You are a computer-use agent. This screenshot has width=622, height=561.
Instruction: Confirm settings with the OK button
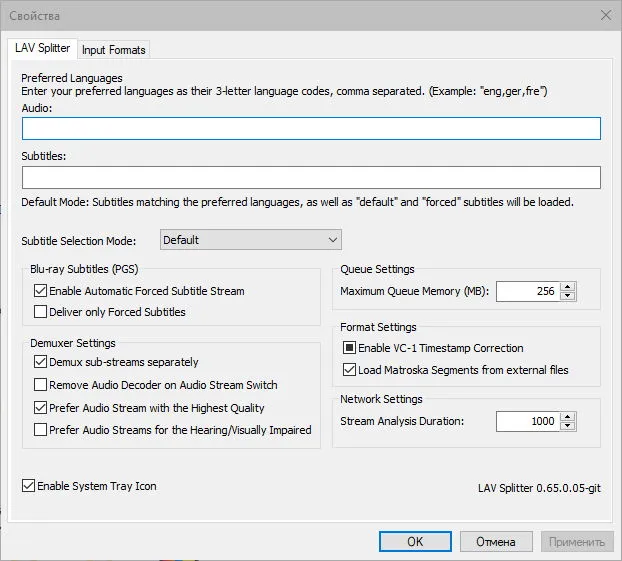click(x=415, y=542)
